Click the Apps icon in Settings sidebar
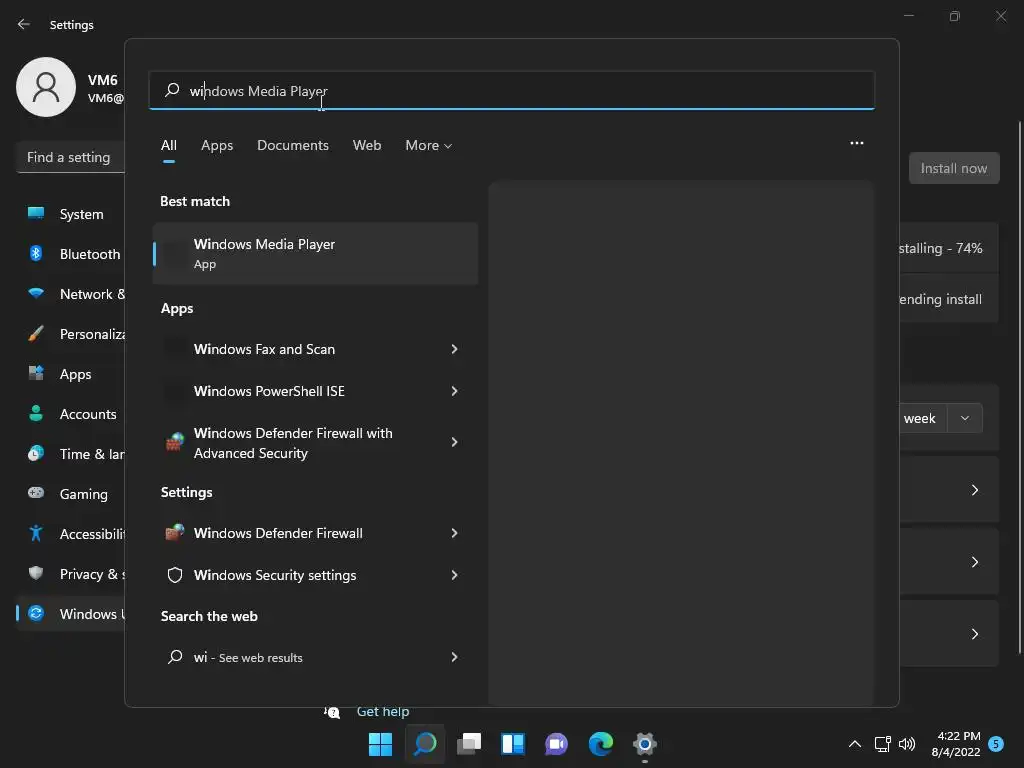This screenshot has width=1024, height=768. click(36, 374)
